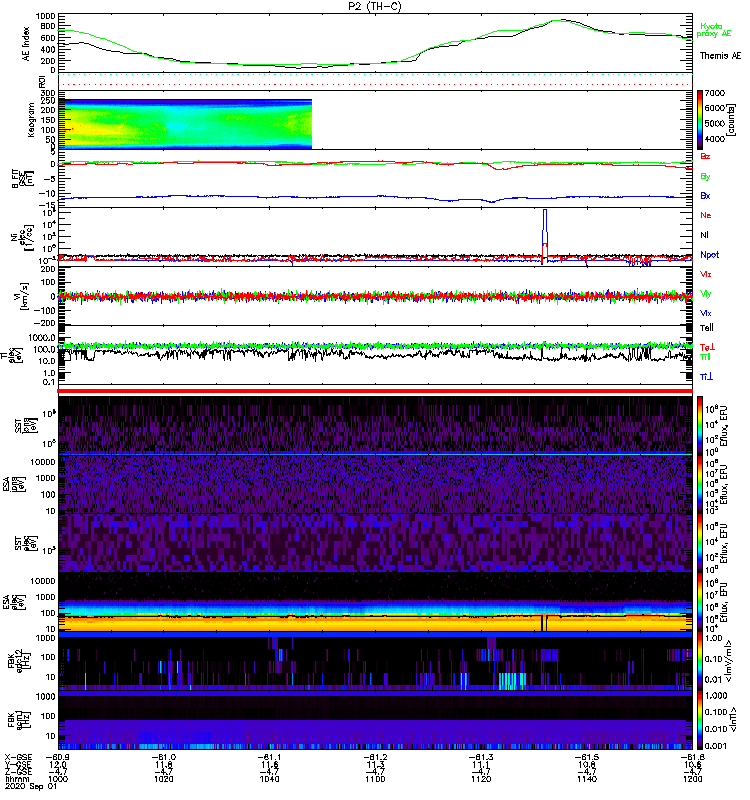Viewport: 750px width, 800px height.
Task: Click the Keogram color image
Action: (x=185, y=124)
